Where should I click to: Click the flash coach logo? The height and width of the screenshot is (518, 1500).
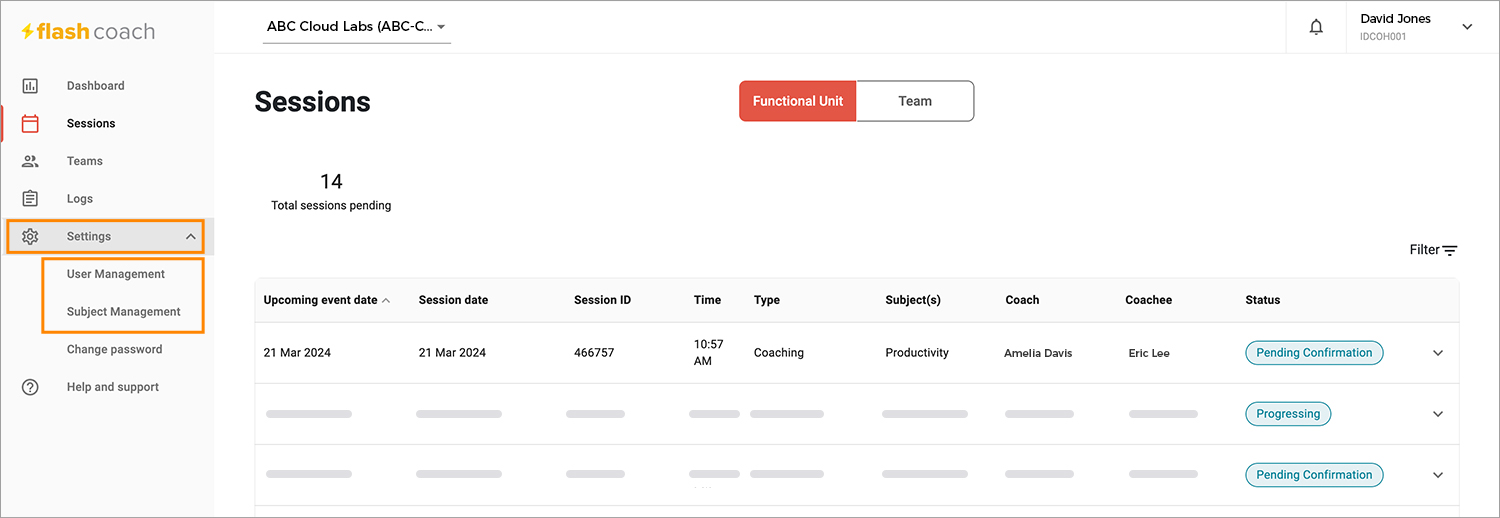88,32
